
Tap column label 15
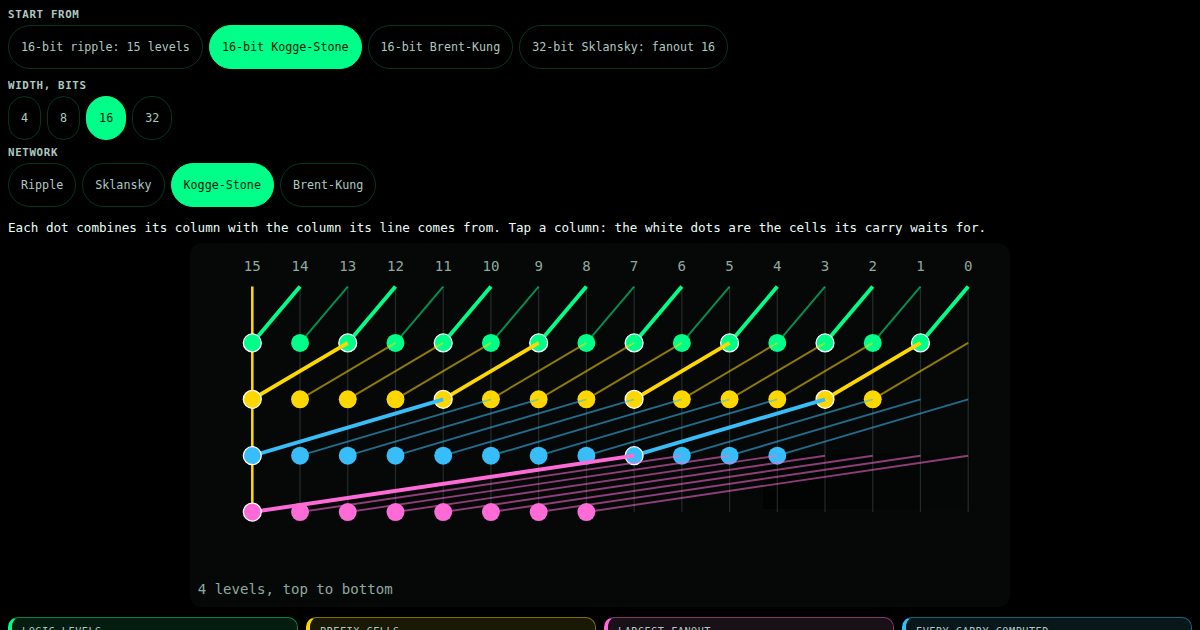[x=252, y=266]
